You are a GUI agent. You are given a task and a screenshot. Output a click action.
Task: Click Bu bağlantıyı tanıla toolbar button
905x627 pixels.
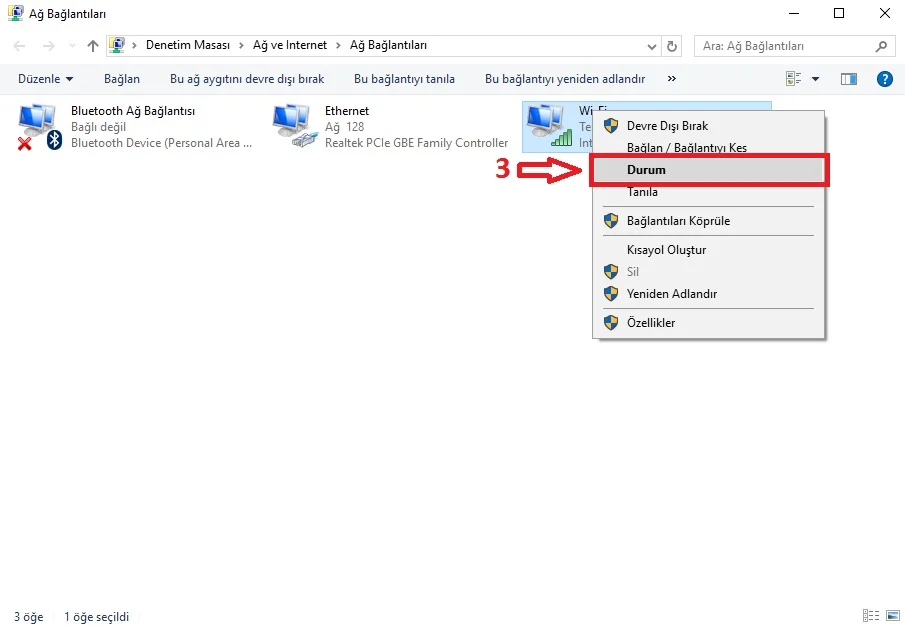404,79
